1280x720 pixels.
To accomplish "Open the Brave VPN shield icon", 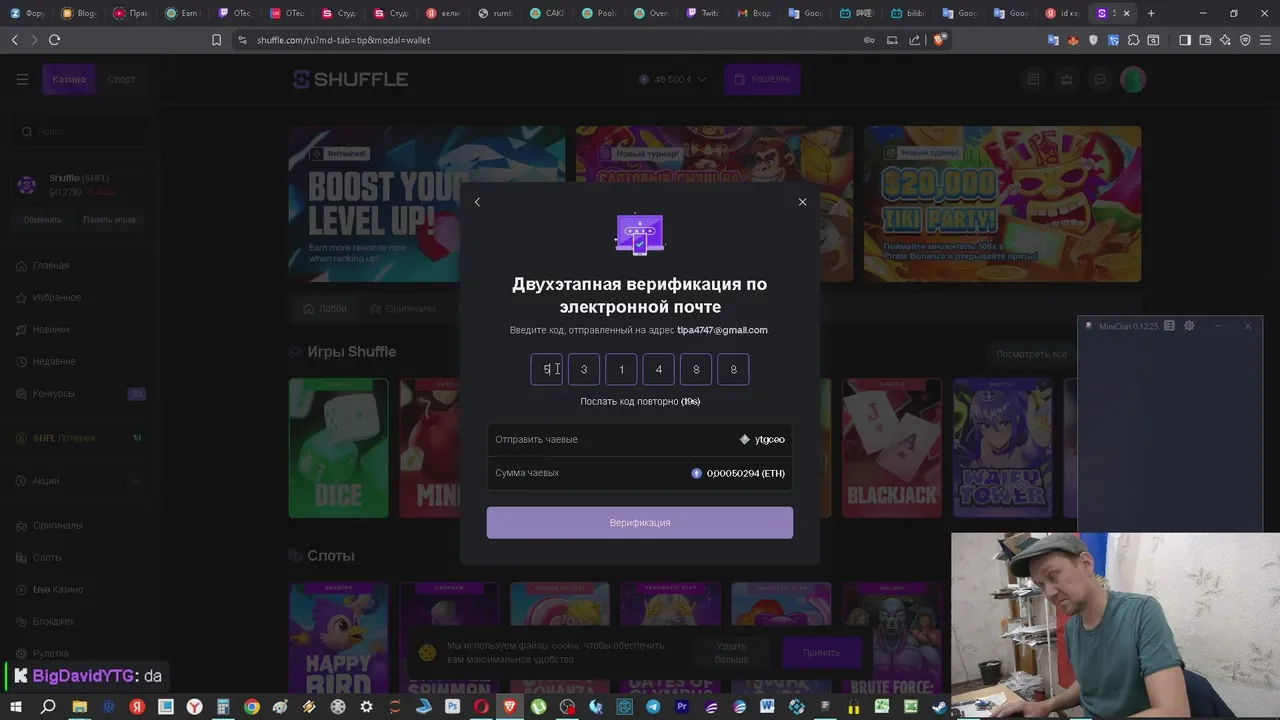I will pyautogui.click(x=1245, y=40).
